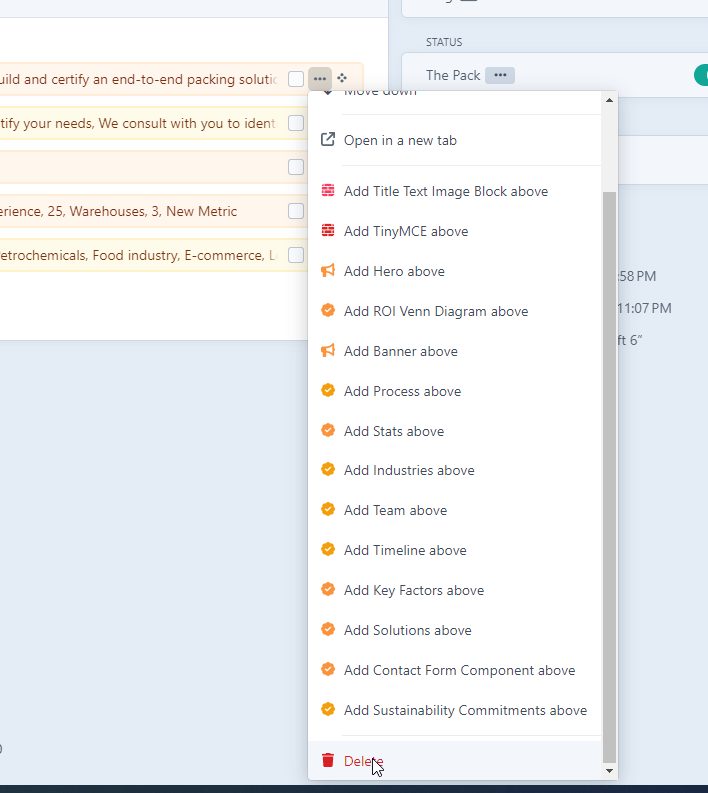Open the 'identify your needs' content row
Image resolution: width=708 pixels, height=793 pixels.
(140, 123)
